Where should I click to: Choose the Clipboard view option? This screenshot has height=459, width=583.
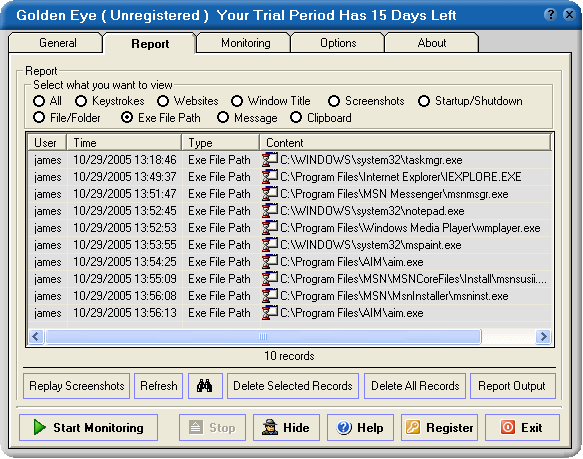click(296, 118)
